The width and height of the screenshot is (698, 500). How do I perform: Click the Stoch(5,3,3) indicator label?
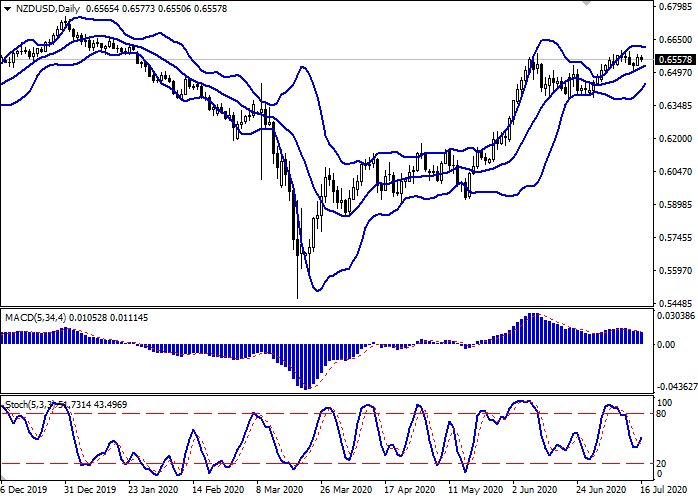click(32, 402)
